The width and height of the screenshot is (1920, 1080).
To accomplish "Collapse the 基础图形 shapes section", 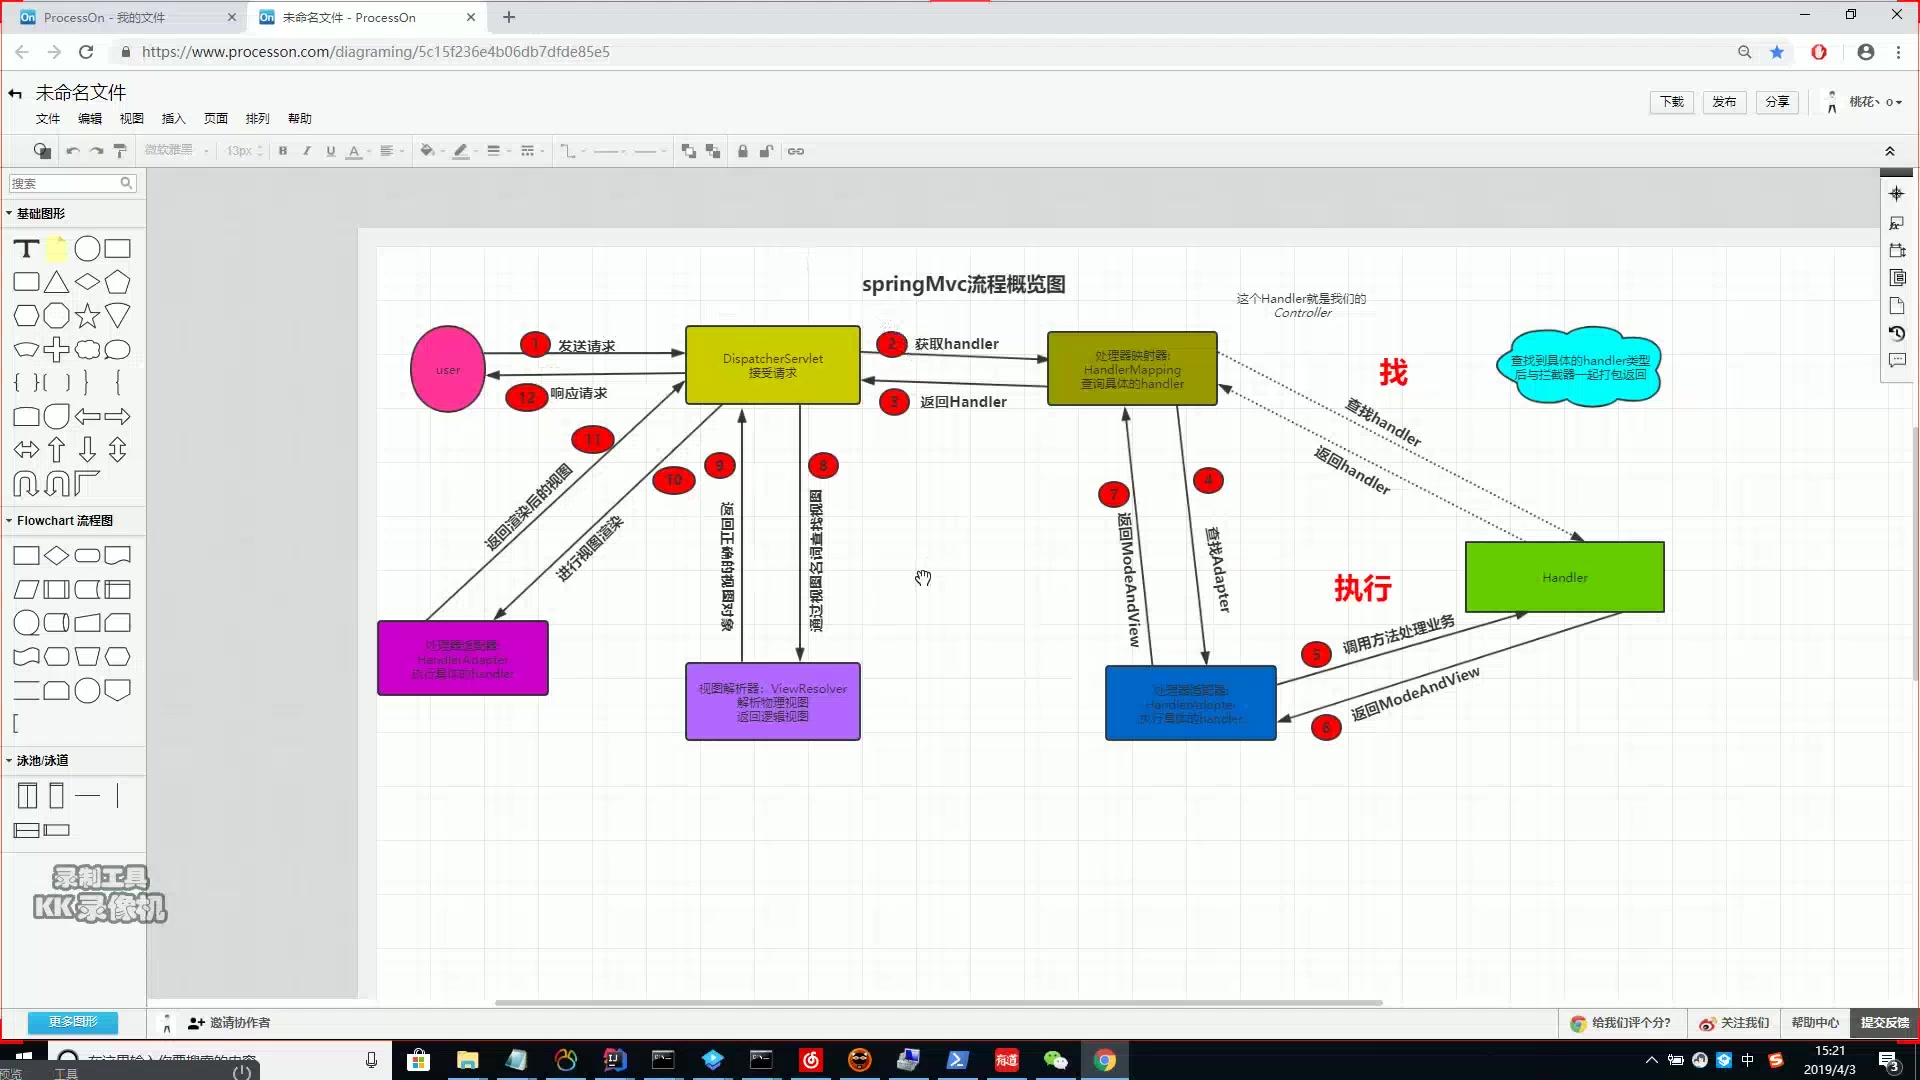I will click(40, 214).
